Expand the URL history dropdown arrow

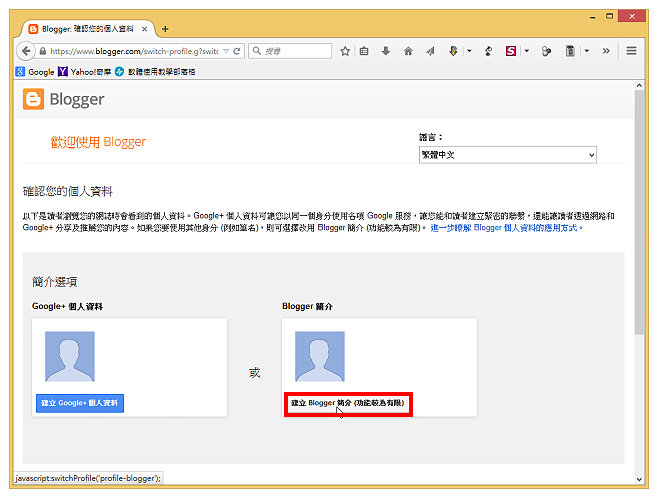pyautogui.click(x=226, y=51)
